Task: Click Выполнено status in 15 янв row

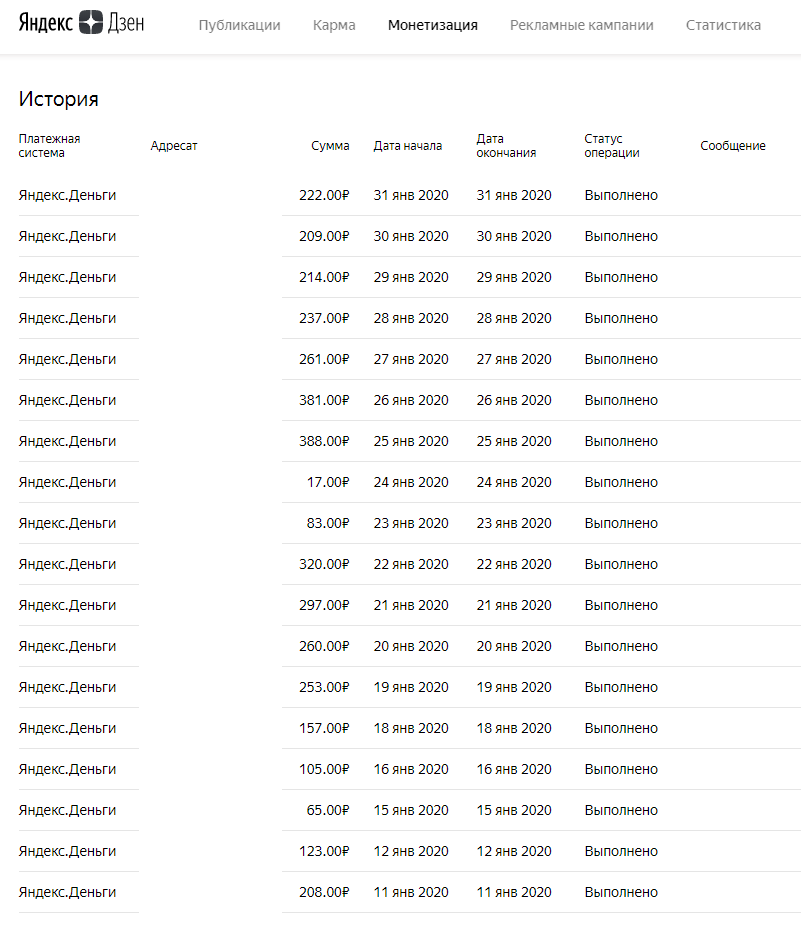Action: 621,810
